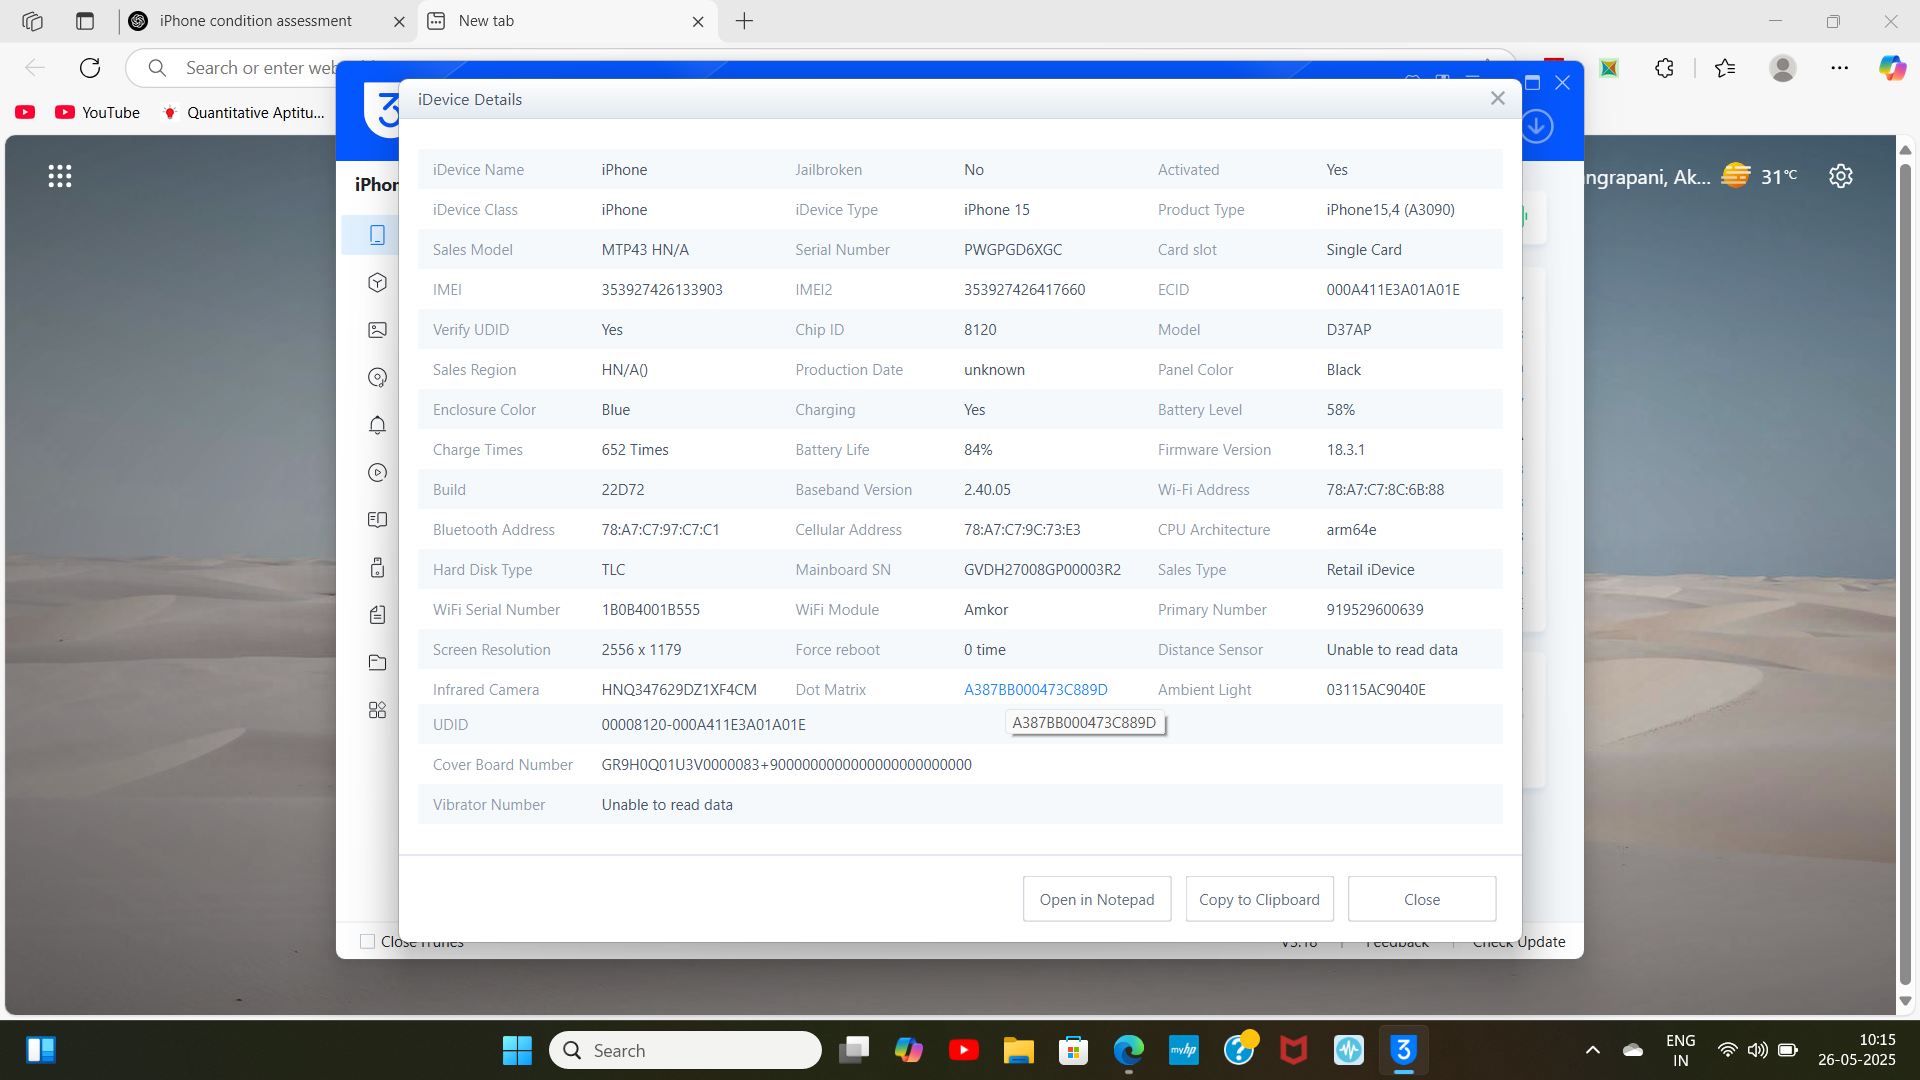This screenshot has height=1080, width=1920.
Task: Click the colorful extension icon in Edge toolbar
Action: [1609, 68]
